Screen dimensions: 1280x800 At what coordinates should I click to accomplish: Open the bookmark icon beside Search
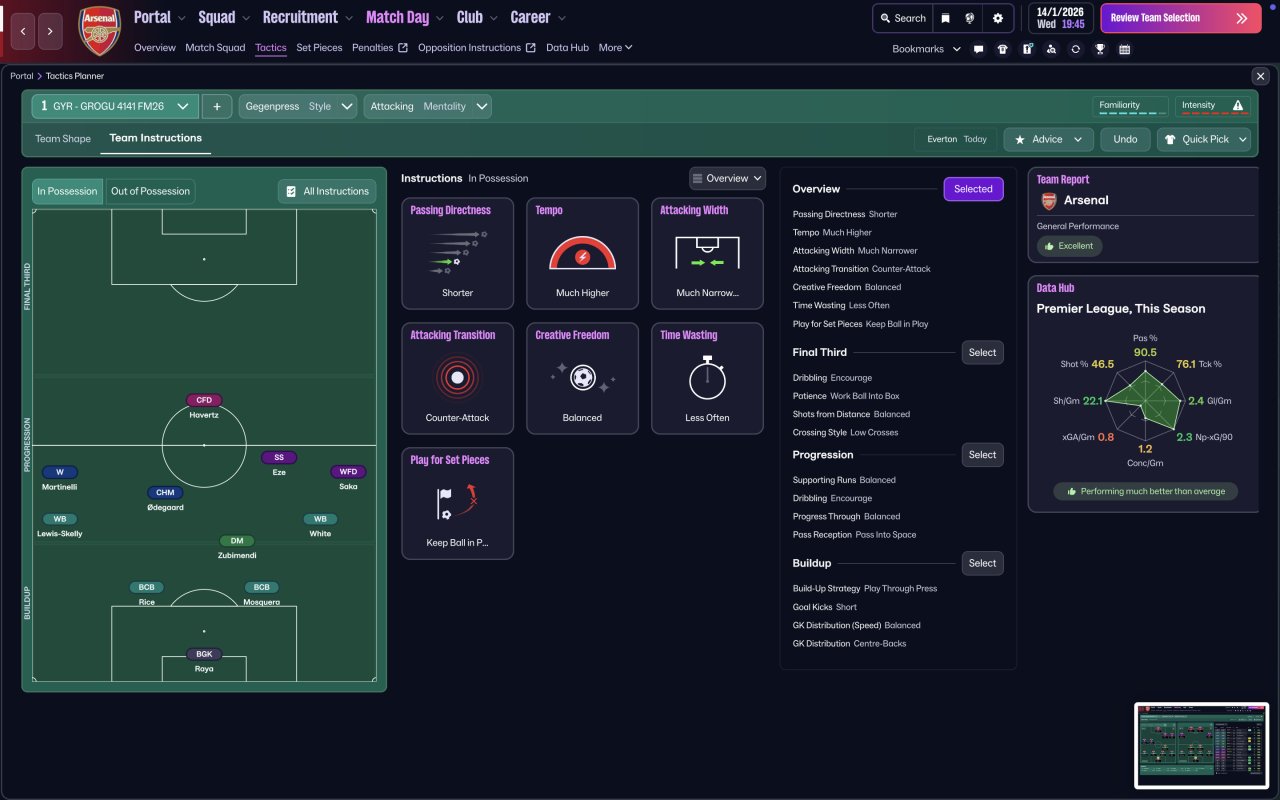pyautogui.click(x=945, y=18)
